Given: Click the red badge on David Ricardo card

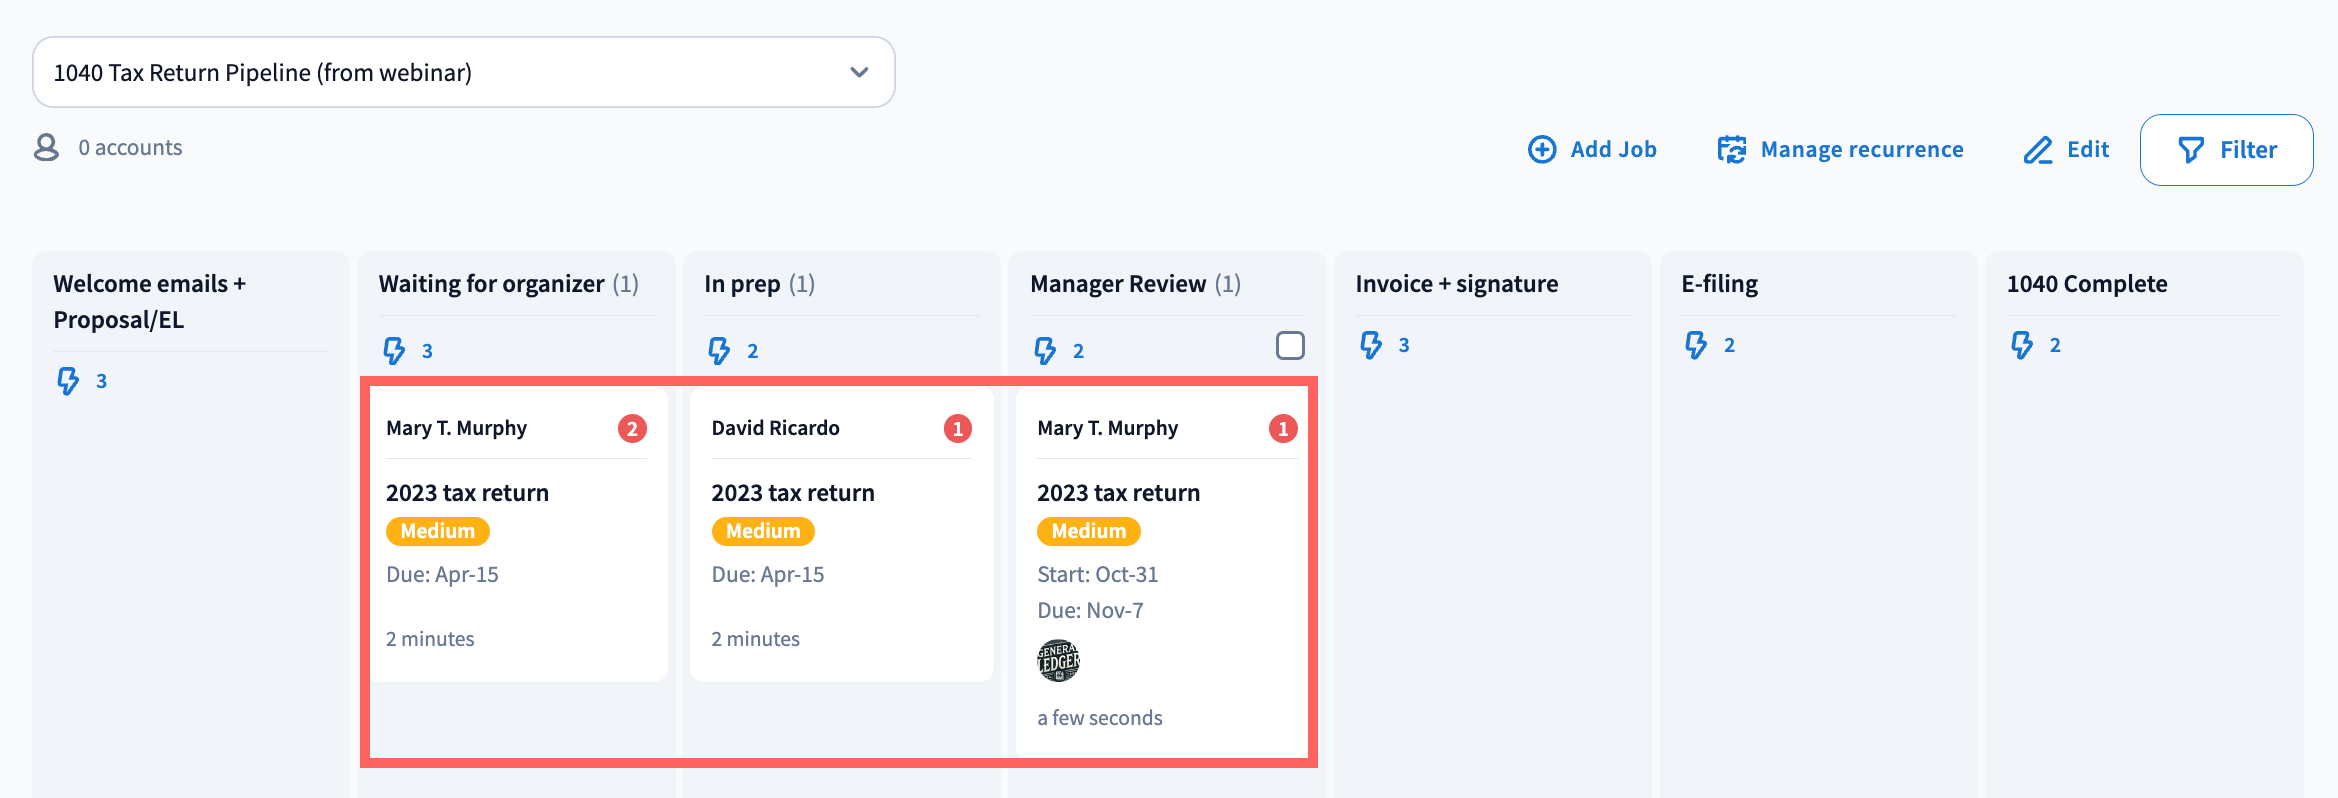Looking at the screenshot, I should click(957, 429).
